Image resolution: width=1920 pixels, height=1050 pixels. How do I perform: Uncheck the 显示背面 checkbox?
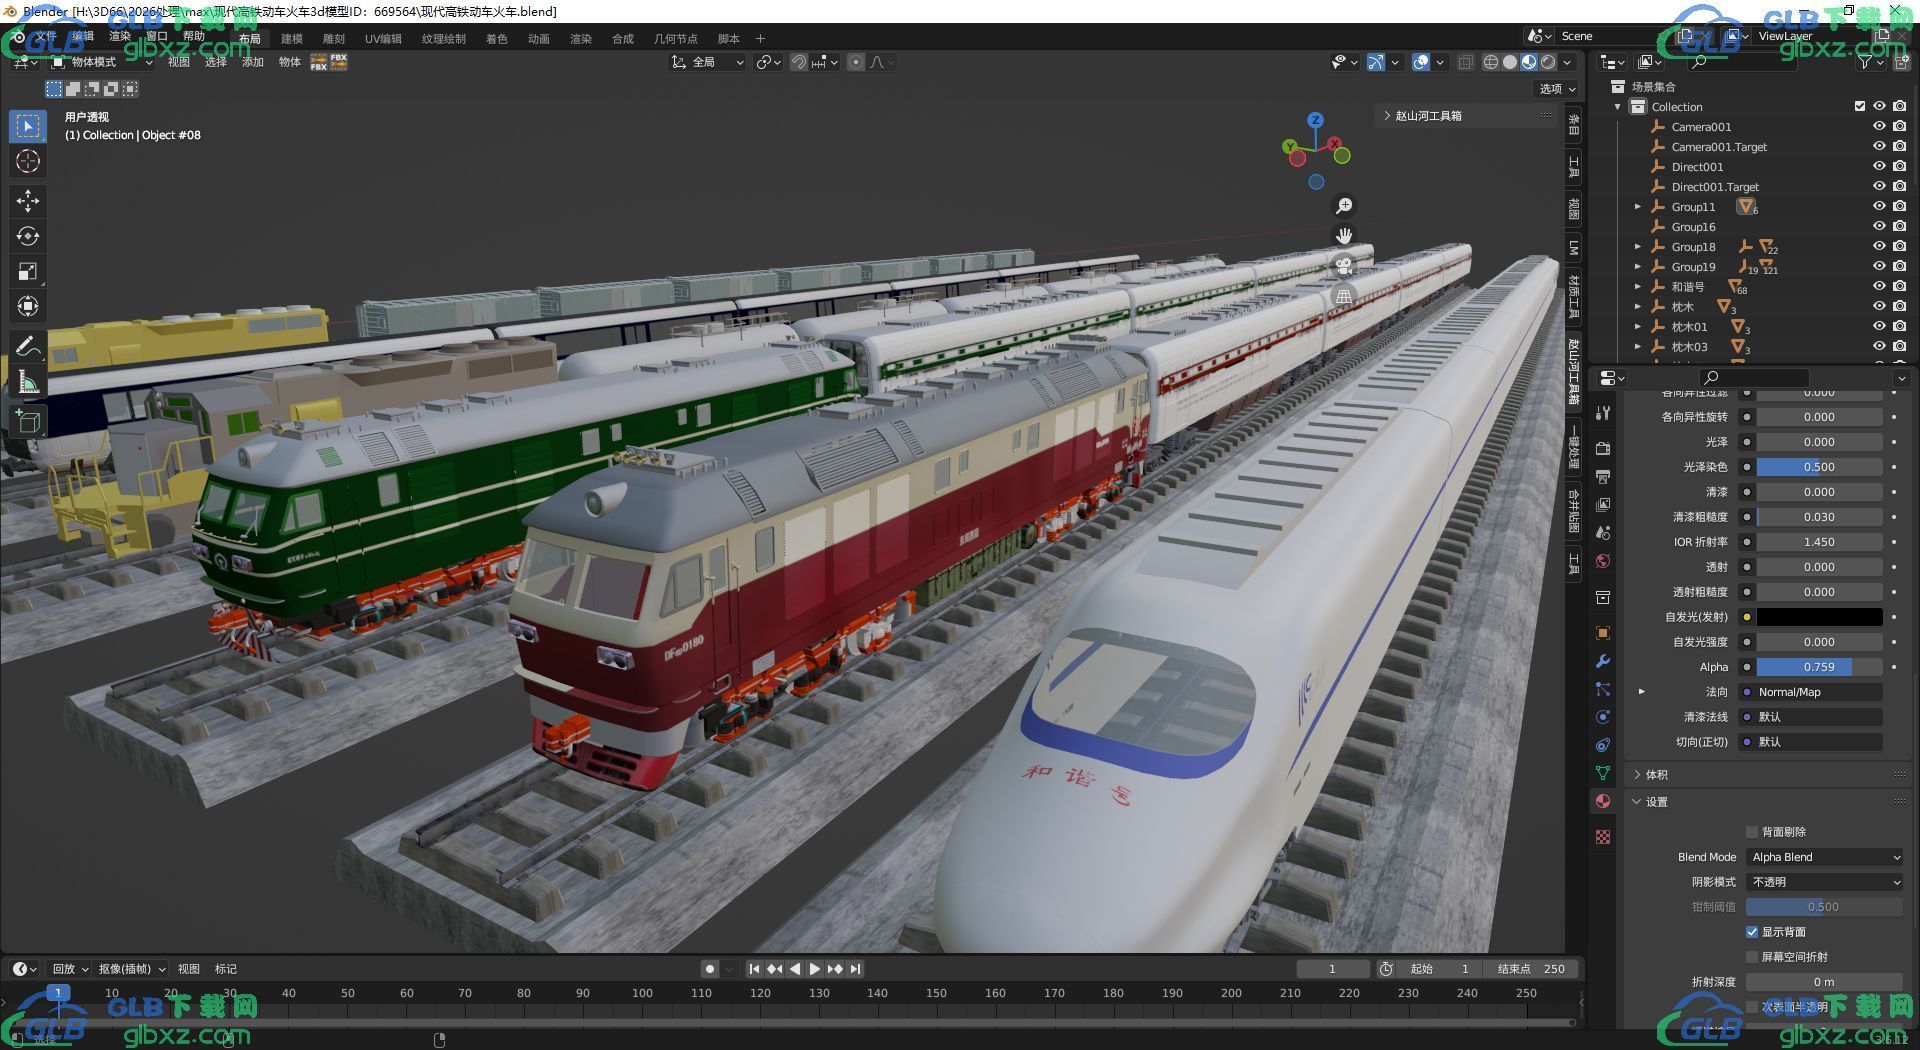click(1752, 932)
